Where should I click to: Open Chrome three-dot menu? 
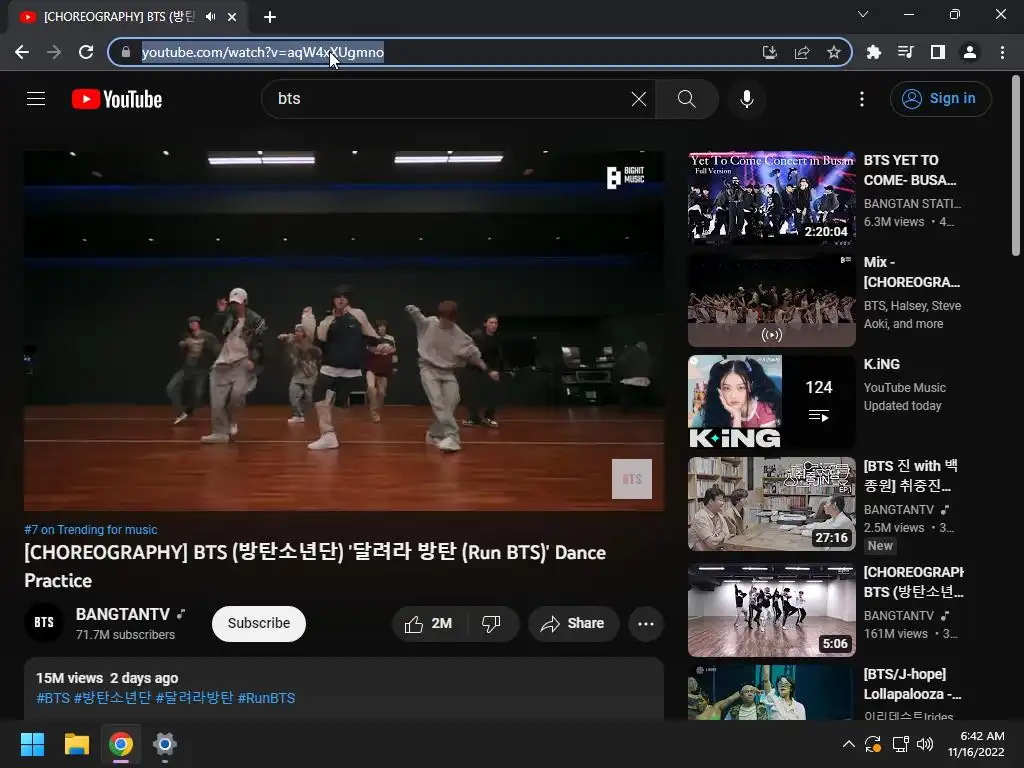click(1002, 52)
